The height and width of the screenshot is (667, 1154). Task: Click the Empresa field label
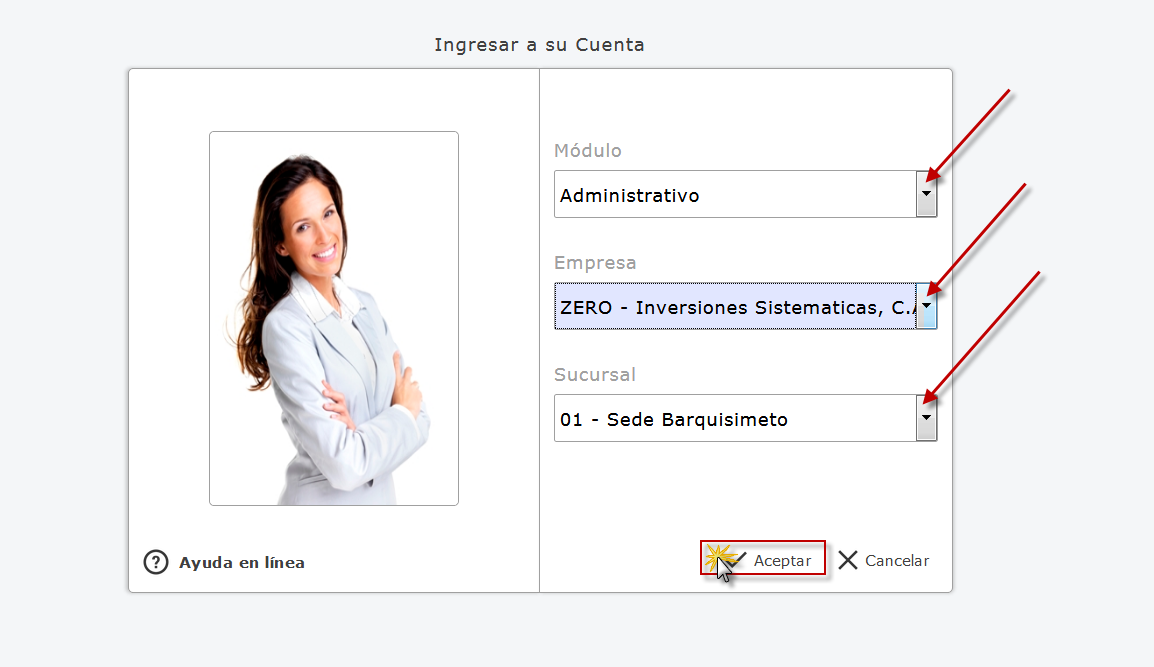coord(595,263)
